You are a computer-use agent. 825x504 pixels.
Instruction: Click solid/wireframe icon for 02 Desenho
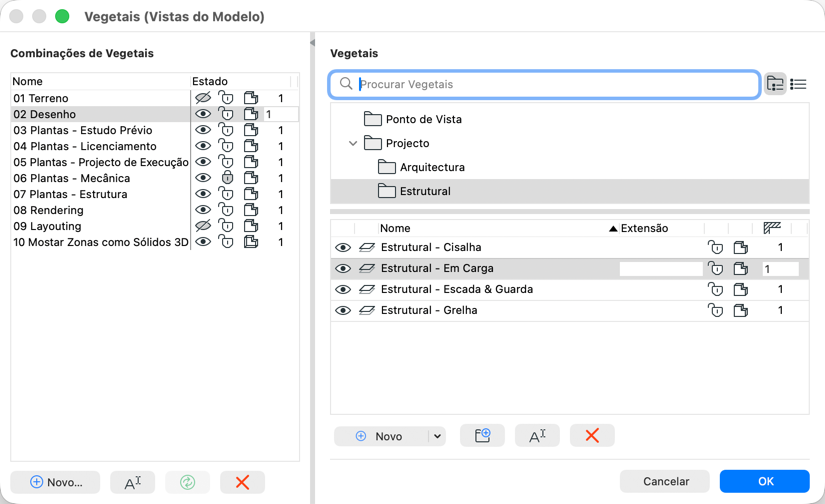click(251, 114)
